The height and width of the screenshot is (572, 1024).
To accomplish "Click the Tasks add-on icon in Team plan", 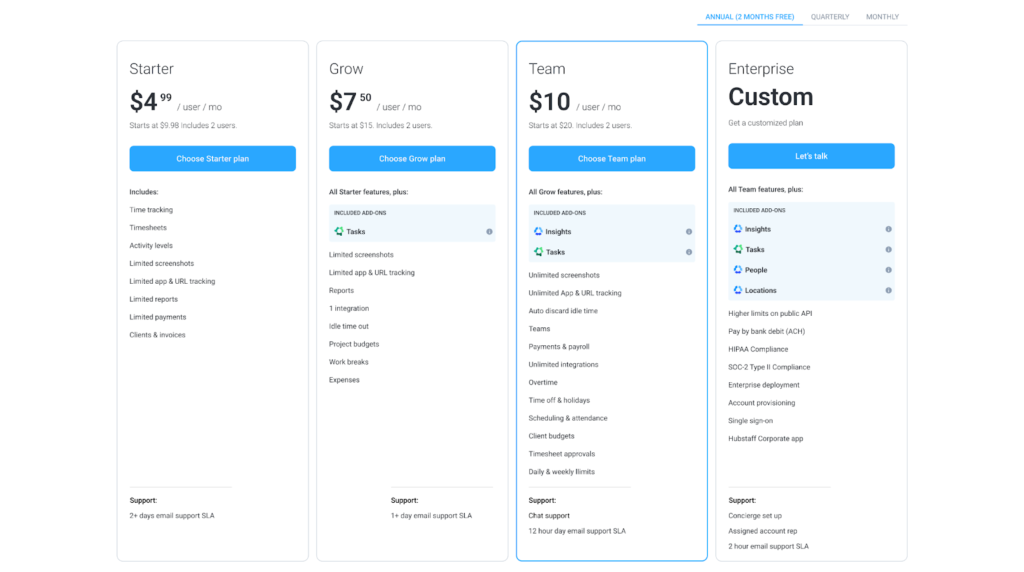I will (538, 252).
